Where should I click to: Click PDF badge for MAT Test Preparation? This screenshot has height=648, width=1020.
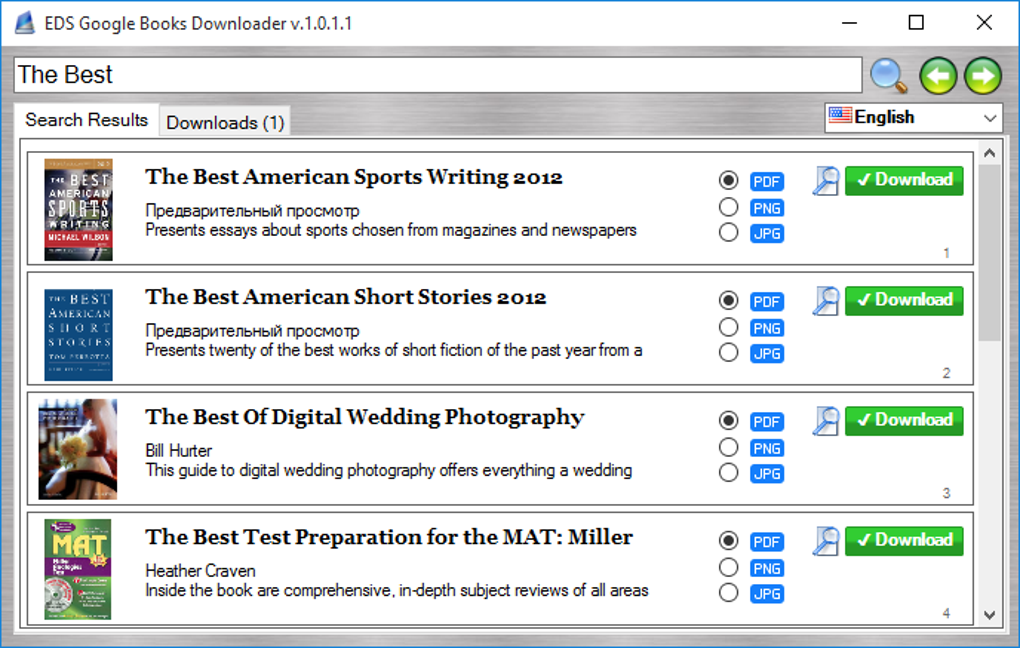pyautogui.click(x=767, y=542)
